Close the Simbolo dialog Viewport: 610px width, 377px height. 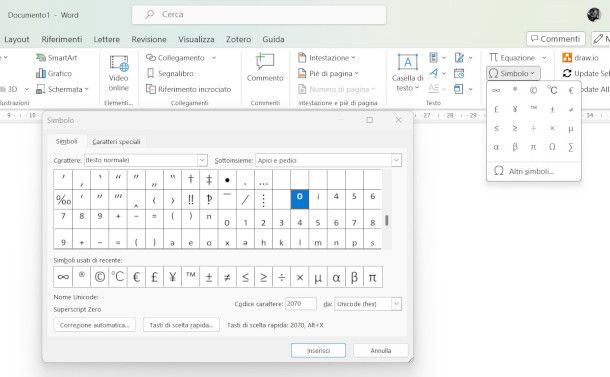click(x=398, y=120)
